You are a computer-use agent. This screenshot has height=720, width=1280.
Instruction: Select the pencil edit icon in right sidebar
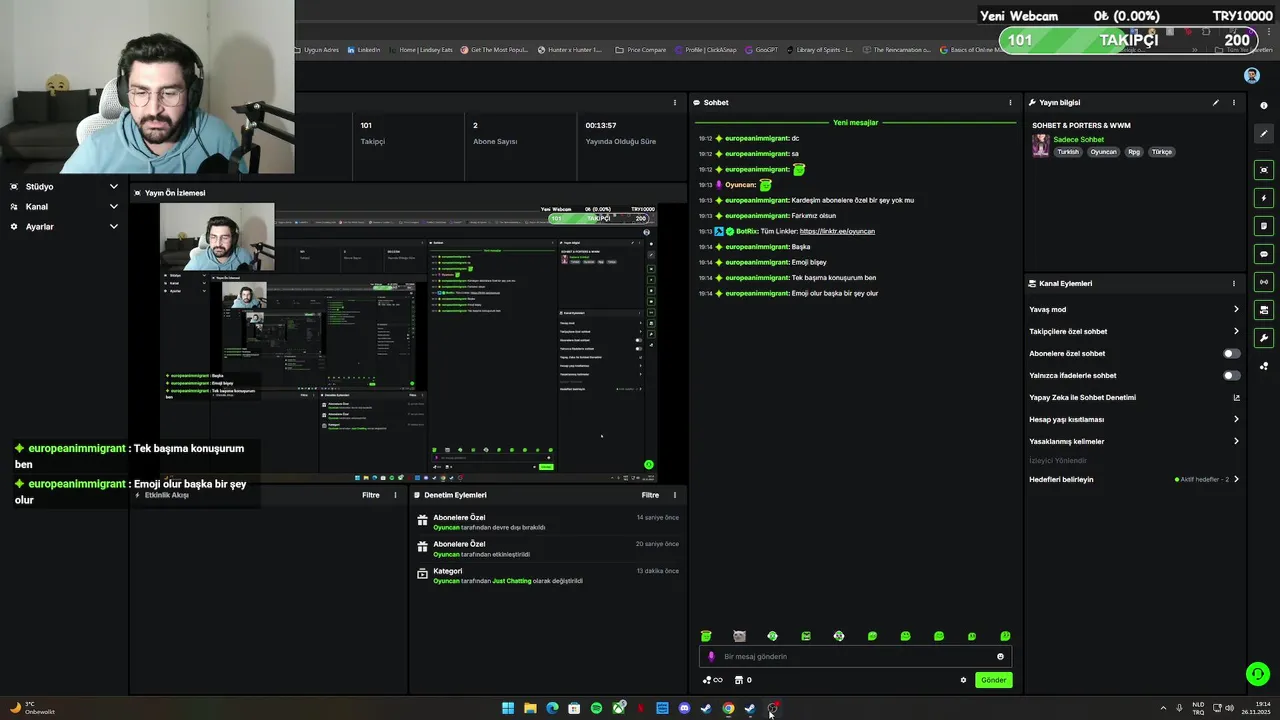click(1264, 133)
